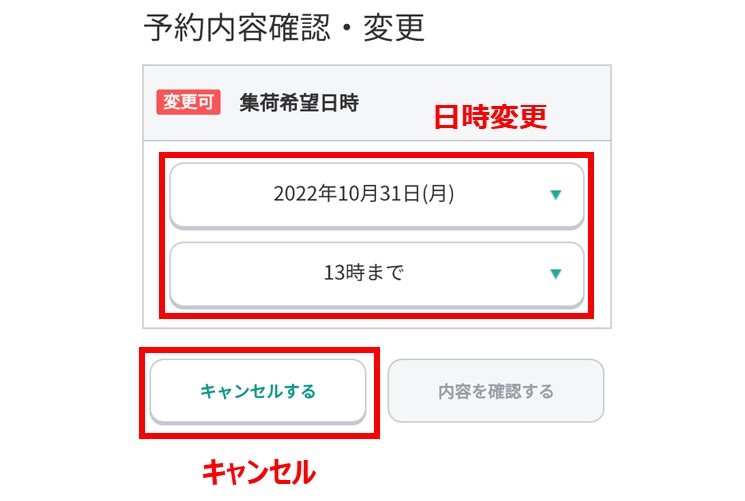Image resolution: width=745 pixels, height=501 pixels.
Task: Open the 2022年10月31日(月) date dropdown
Action: pyautogui.click(x=377, y=195)
